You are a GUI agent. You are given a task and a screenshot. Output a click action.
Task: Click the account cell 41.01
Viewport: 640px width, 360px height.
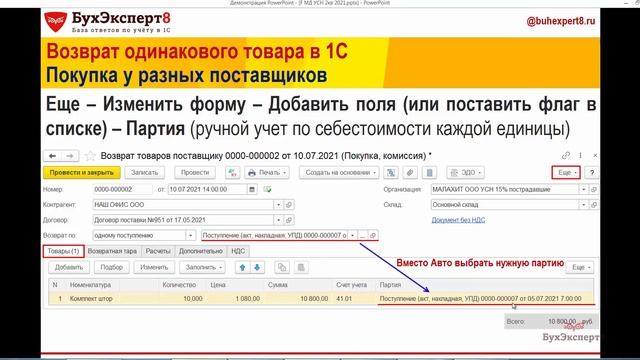353,299
